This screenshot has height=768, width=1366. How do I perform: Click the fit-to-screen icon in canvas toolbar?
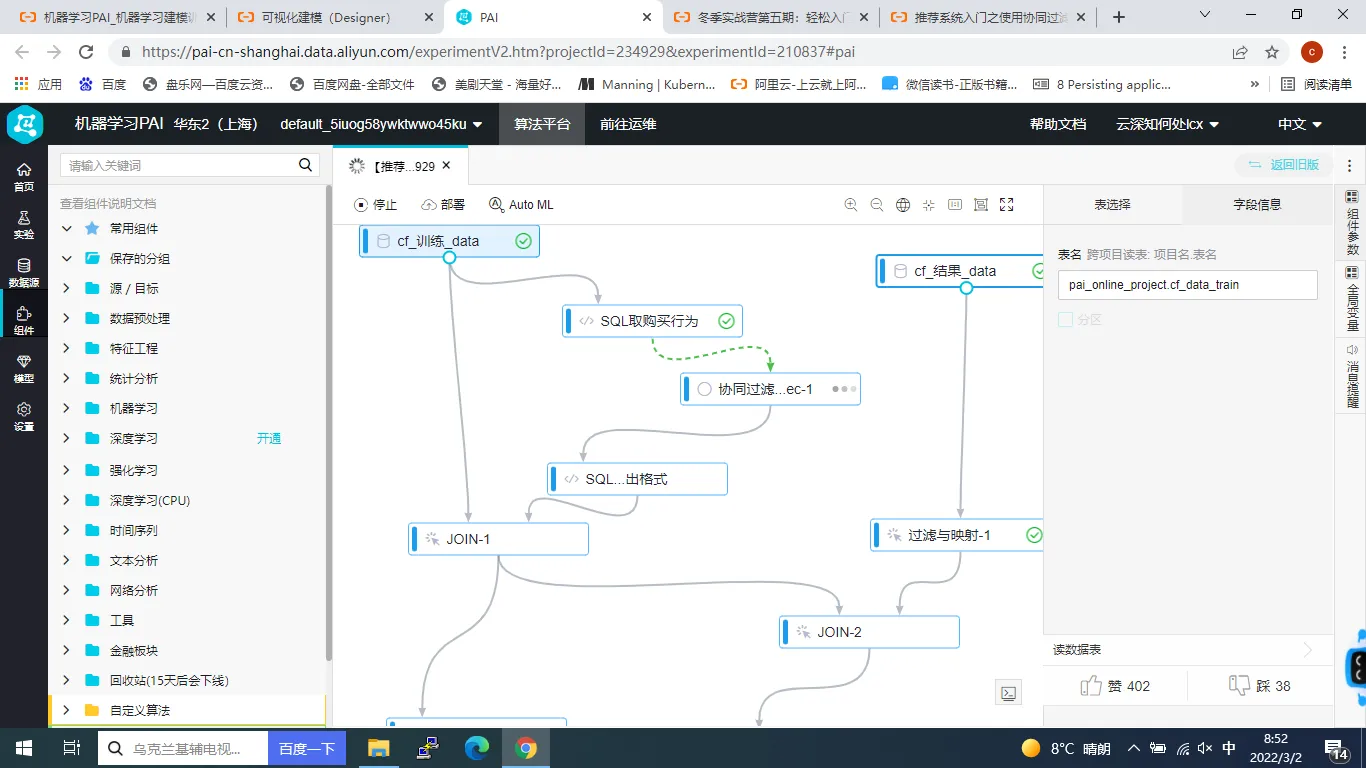(981, 204)
